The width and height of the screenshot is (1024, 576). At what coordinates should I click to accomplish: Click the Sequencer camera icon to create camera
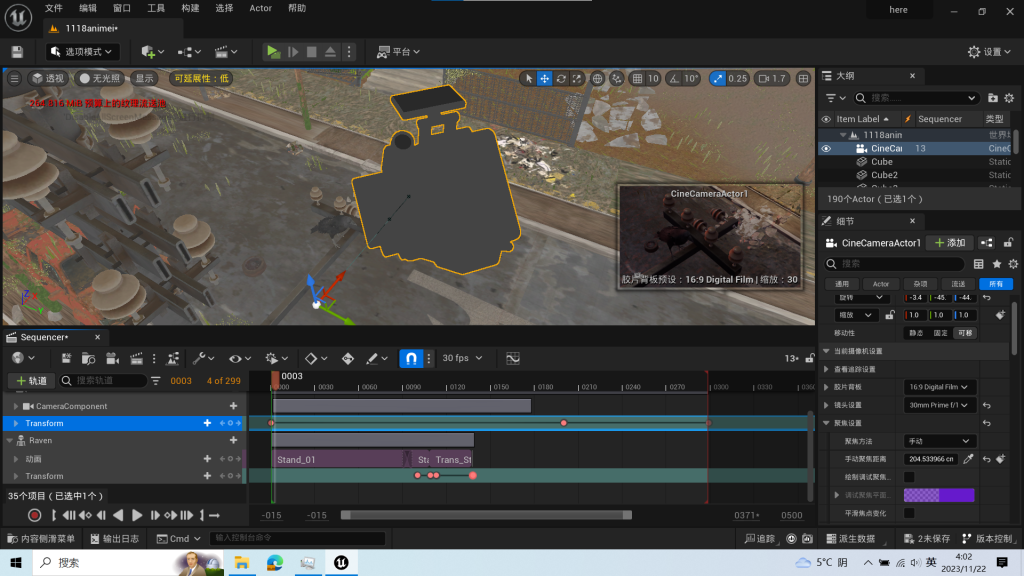[x=112, y=358]
